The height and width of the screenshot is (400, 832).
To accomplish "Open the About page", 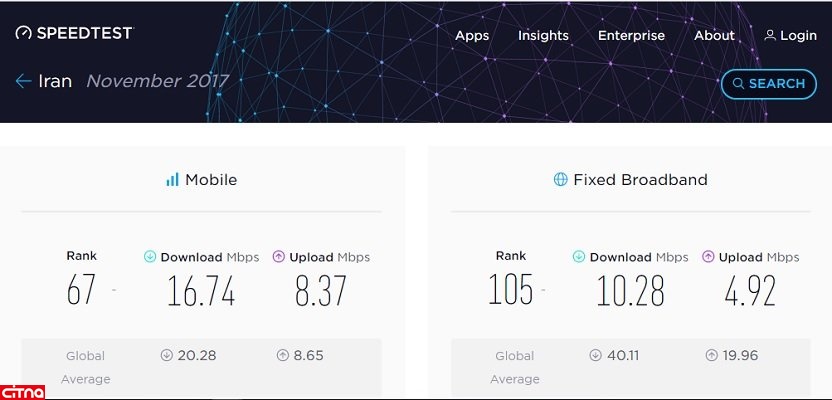I will coord(714,35).
